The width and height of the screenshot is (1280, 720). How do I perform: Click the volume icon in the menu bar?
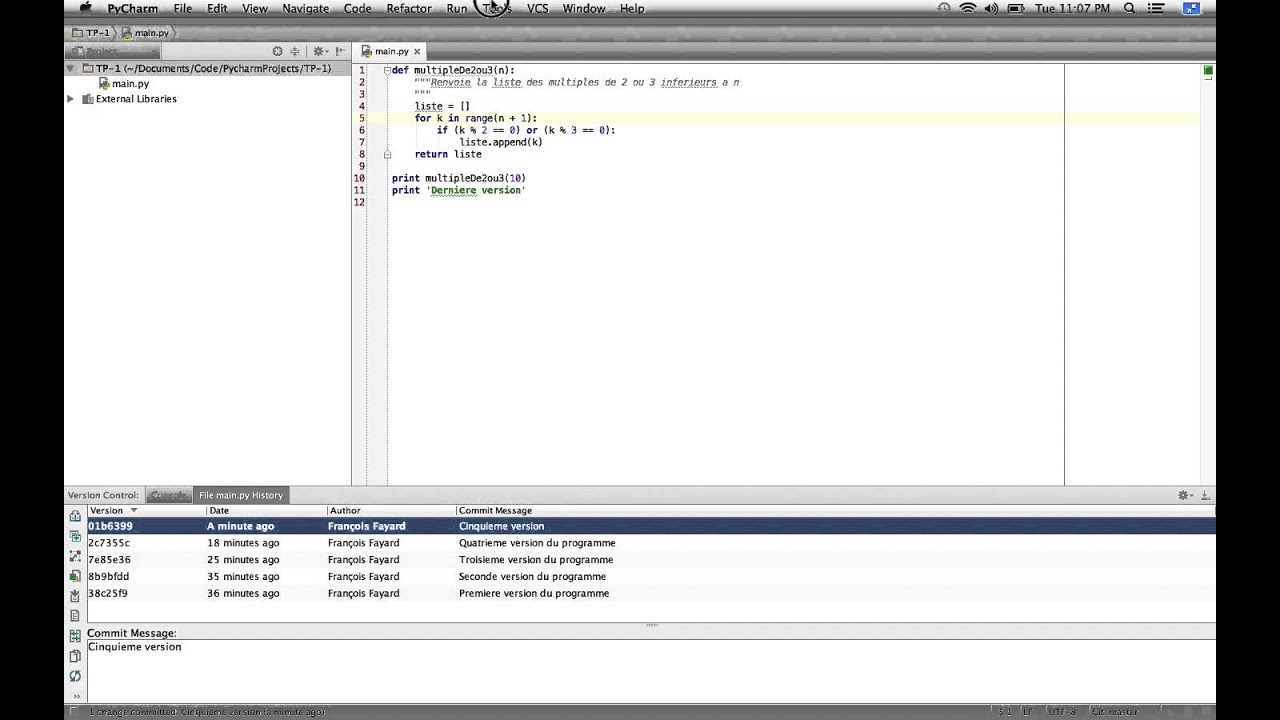point(991,8)
